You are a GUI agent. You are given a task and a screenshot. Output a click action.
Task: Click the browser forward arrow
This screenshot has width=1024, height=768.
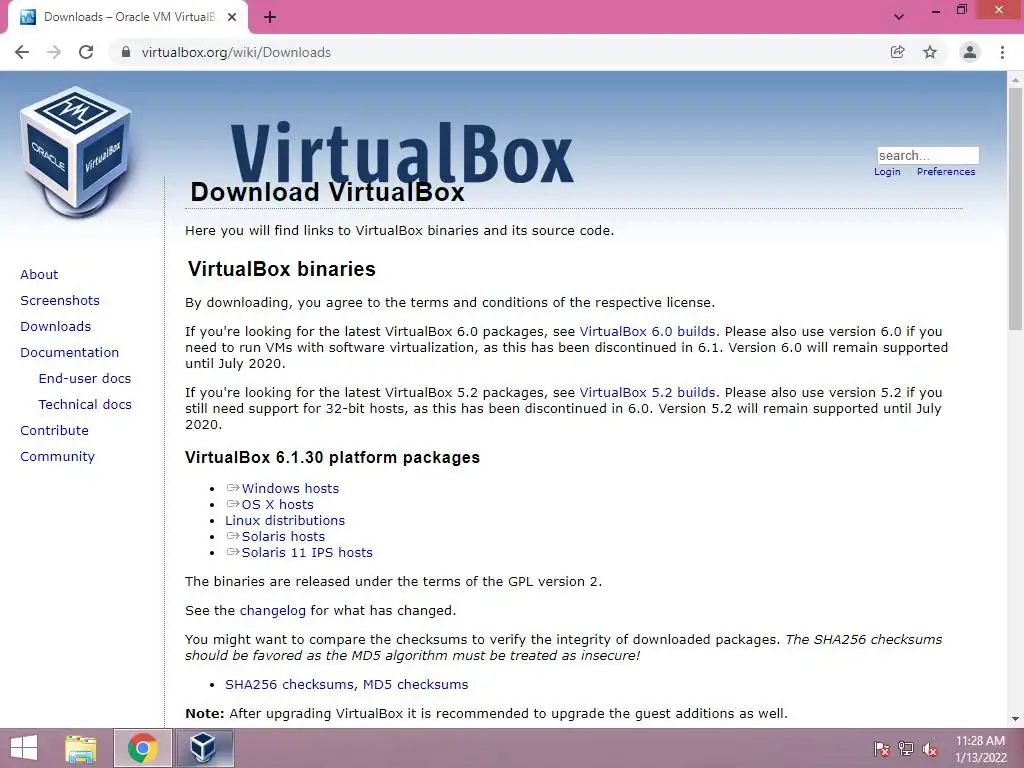click(x=54, y=52)
